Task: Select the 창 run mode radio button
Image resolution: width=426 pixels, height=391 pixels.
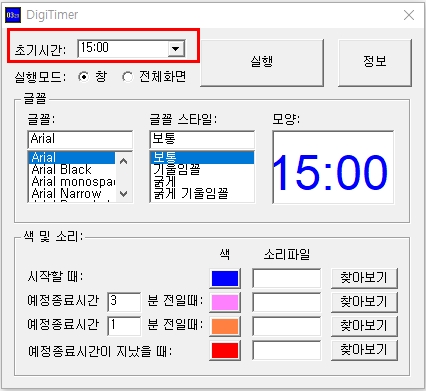Action: (83, 77)
